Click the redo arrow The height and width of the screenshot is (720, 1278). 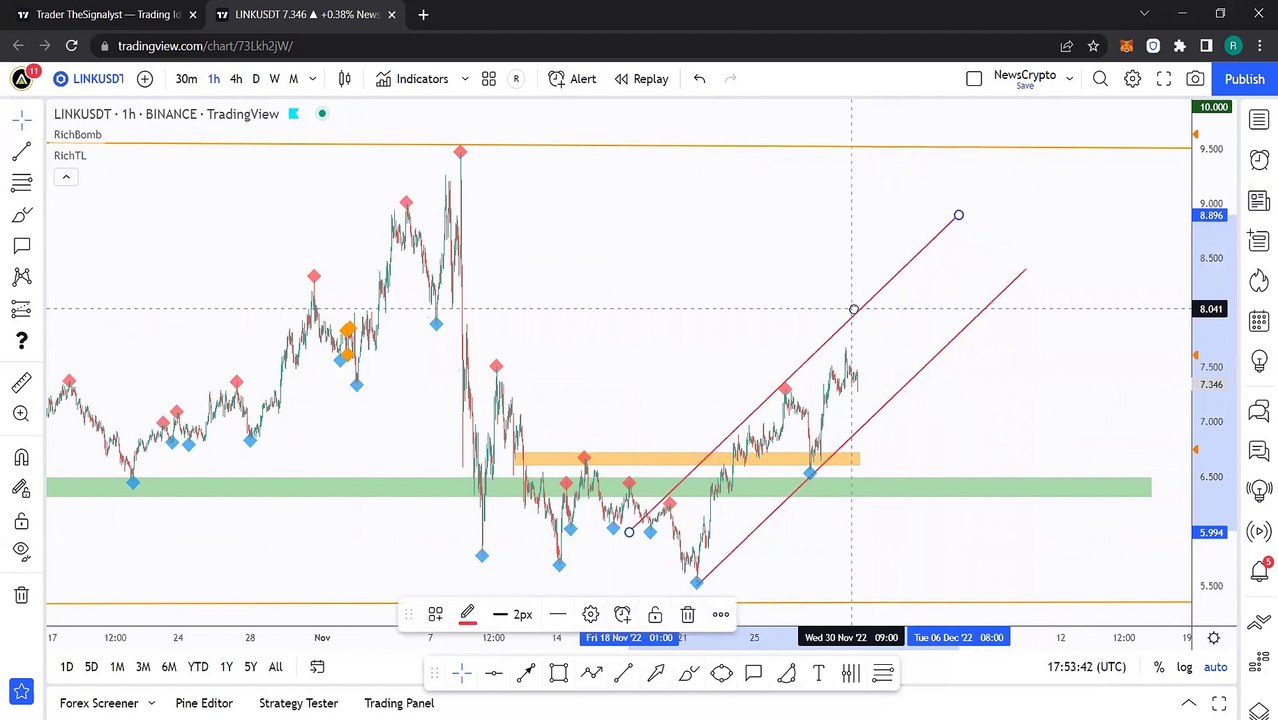tap(730, 79)
